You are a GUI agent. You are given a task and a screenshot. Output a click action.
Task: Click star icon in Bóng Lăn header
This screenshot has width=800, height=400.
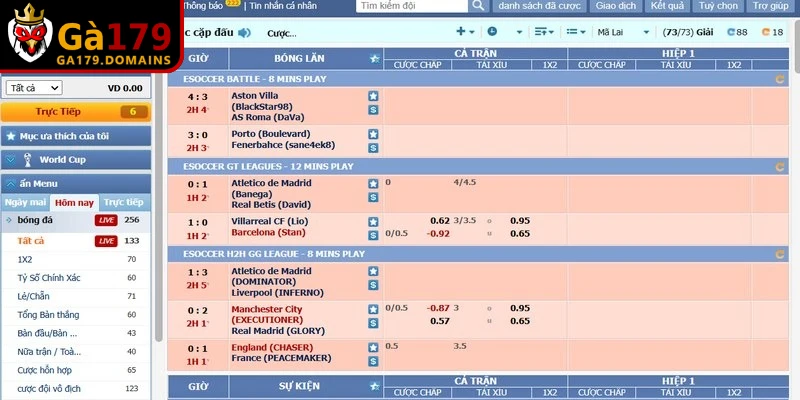click(375, 59)
